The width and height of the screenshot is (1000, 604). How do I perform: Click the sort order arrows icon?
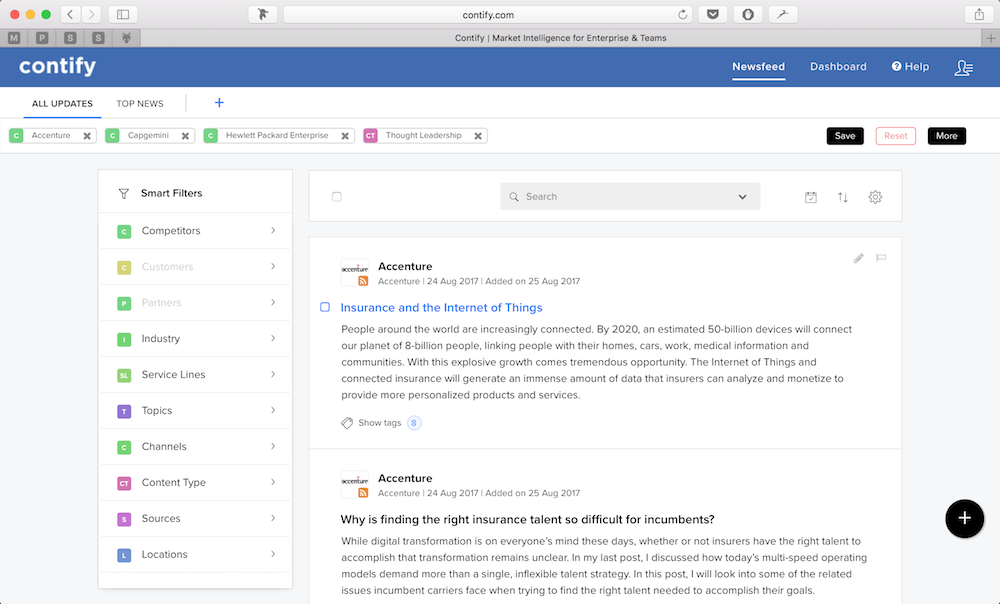tap(843, 197)
